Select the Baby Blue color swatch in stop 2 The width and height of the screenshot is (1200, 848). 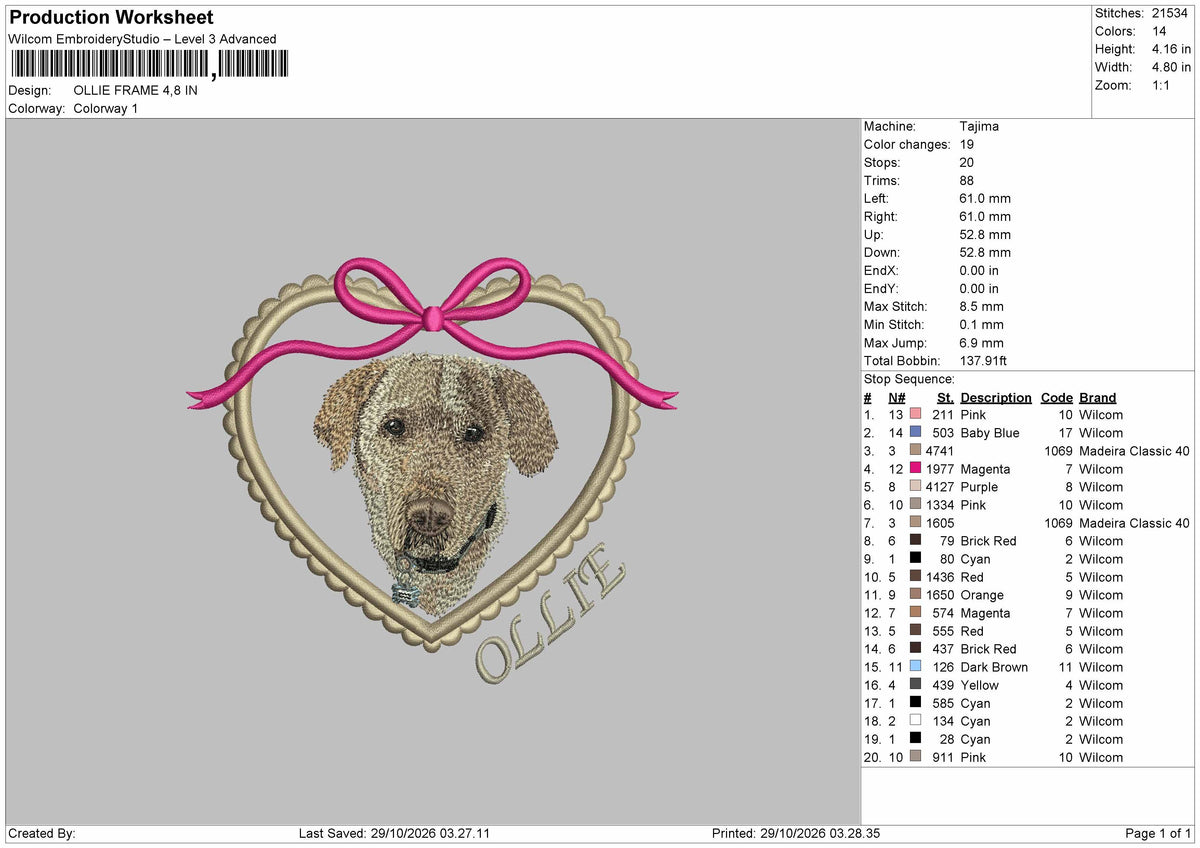pos(915,433)
